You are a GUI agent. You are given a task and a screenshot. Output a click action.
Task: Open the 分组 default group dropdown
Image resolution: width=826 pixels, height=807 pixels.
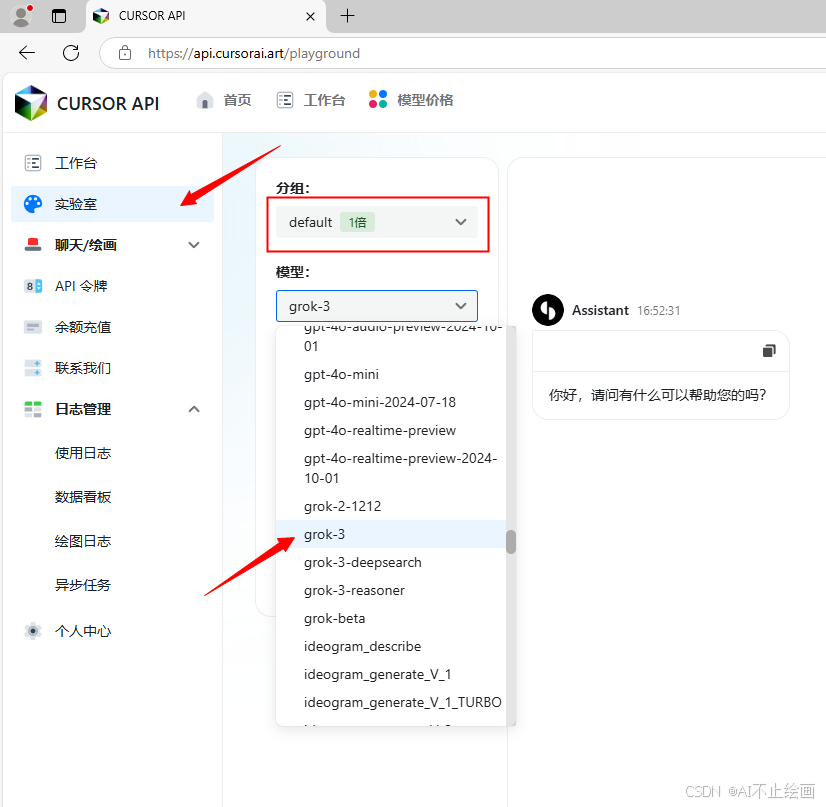(377, 222)
